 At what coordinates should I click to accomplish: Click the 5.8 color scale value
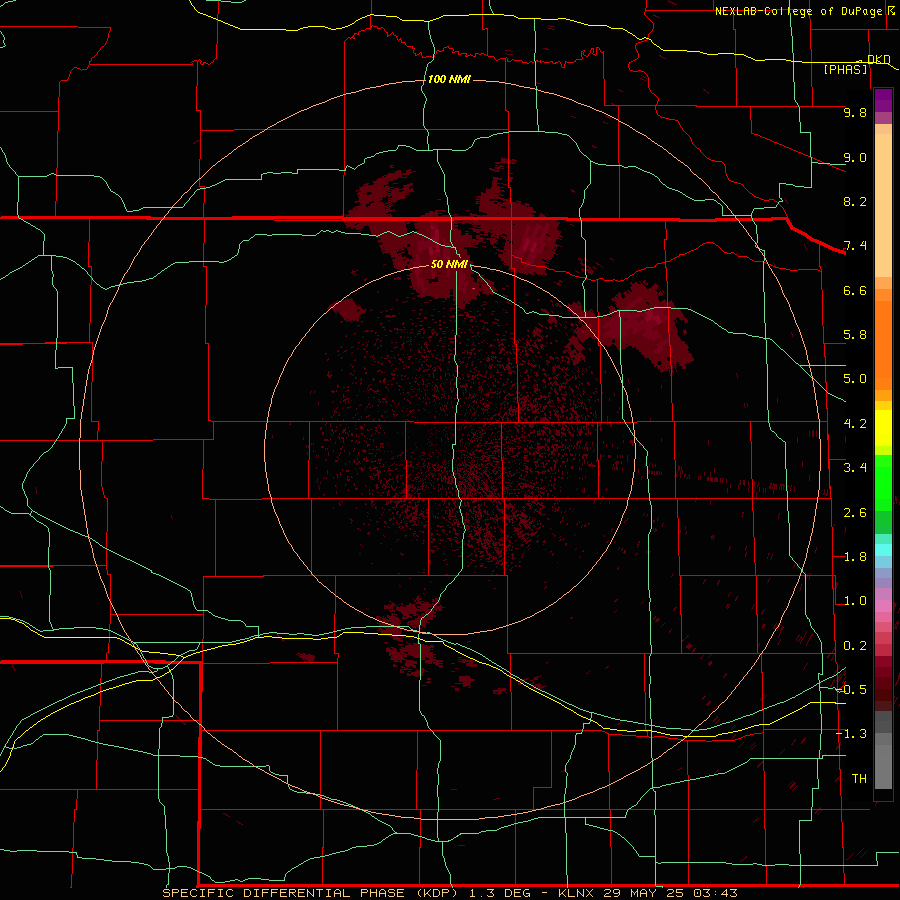tap(855, 335)
